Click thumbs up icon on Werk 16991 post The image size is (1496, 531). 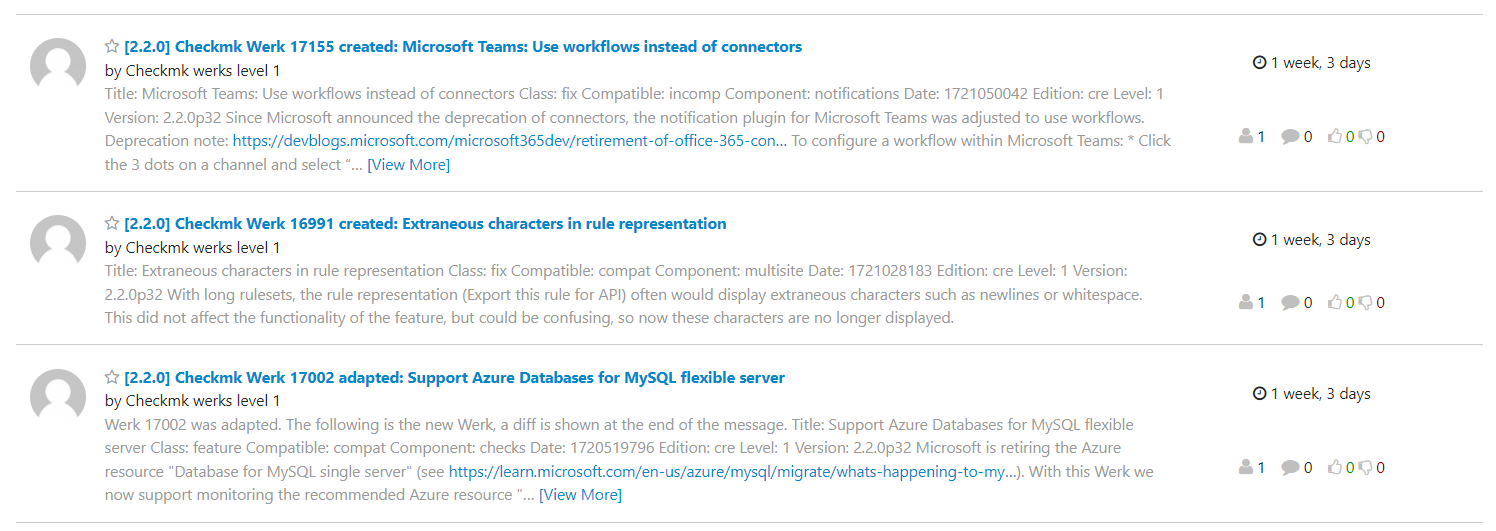[1334, 302]
